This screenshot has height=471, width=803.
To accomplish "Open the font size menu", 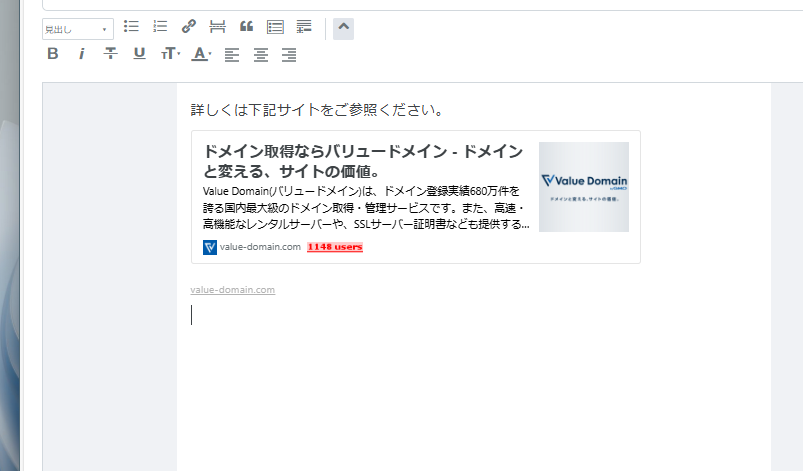I will click(170, 54).
